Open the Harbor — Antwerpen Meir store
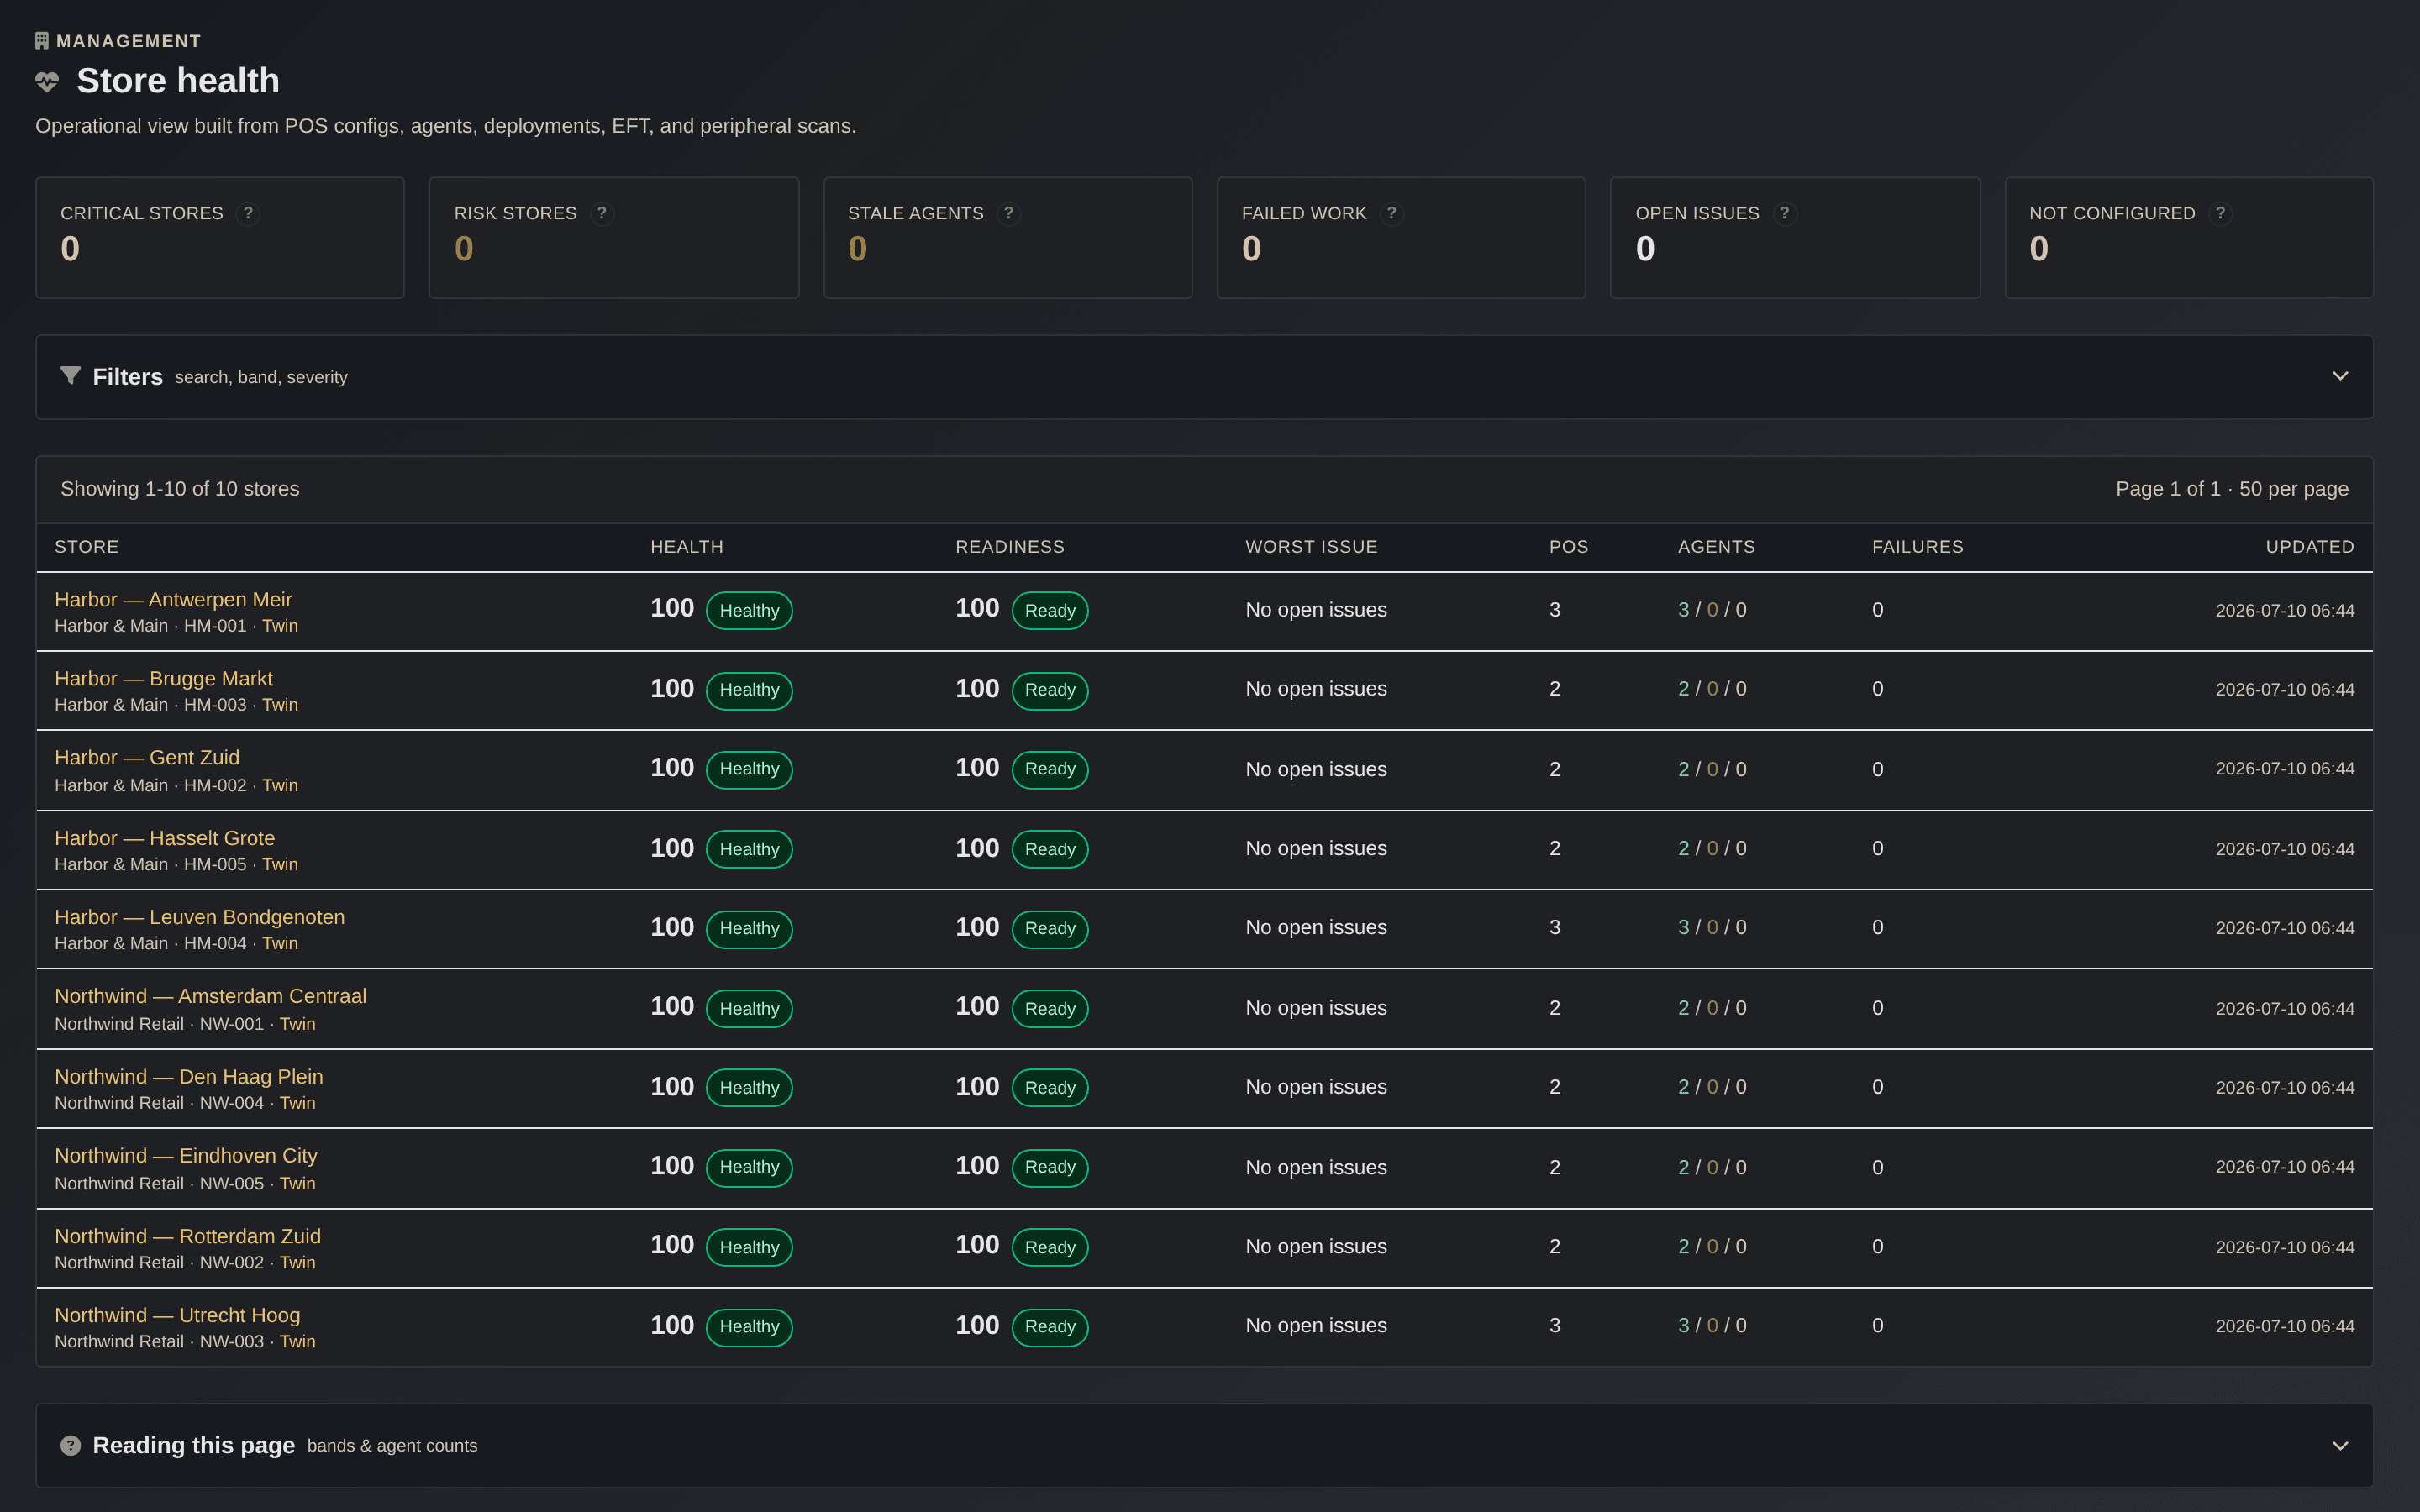 [173, 599]
